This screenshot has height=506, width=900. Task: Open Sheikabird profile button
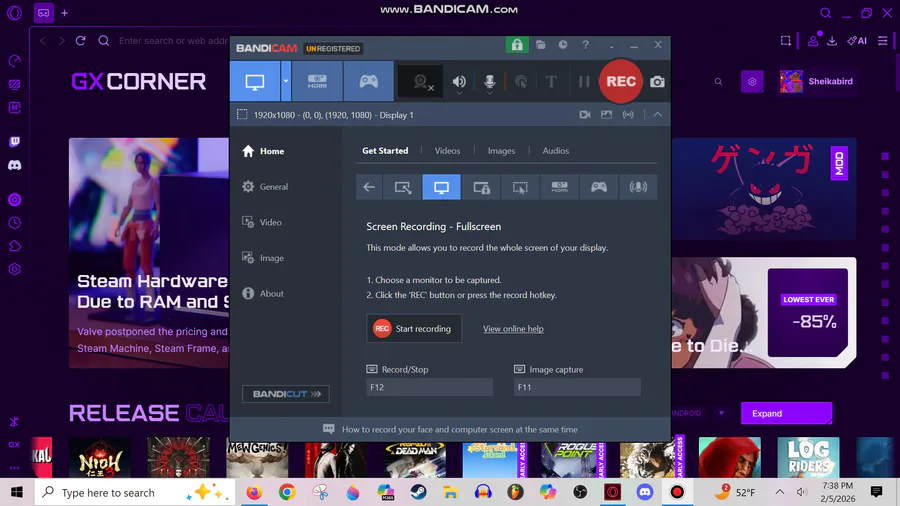816,81
